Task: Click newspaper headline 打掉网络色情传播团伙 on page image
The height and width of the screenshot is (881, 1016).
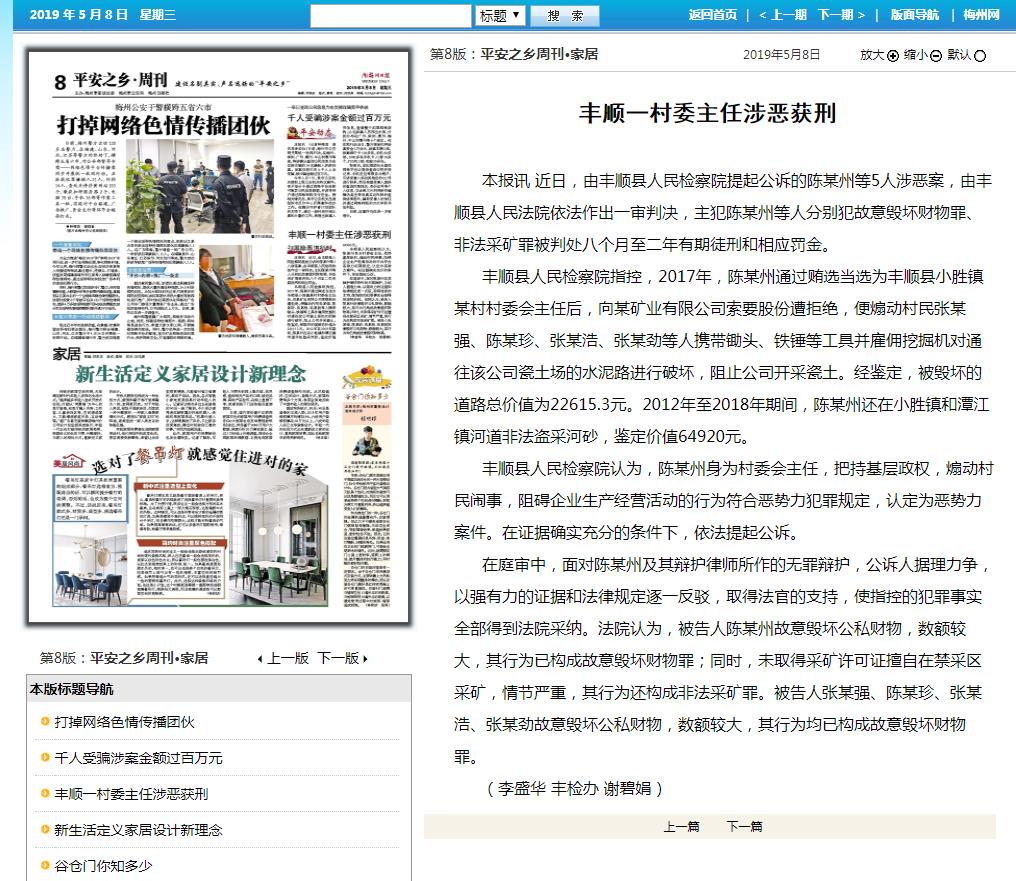Action: 163,125
